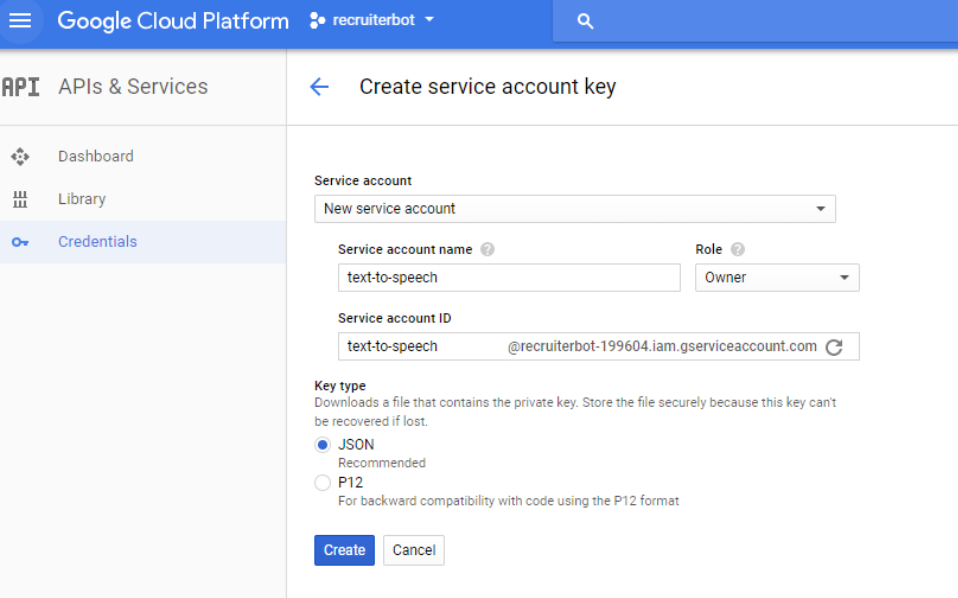
Task: Click the refresh icon in Service account ID field
Action: click(x=834, y=347)
